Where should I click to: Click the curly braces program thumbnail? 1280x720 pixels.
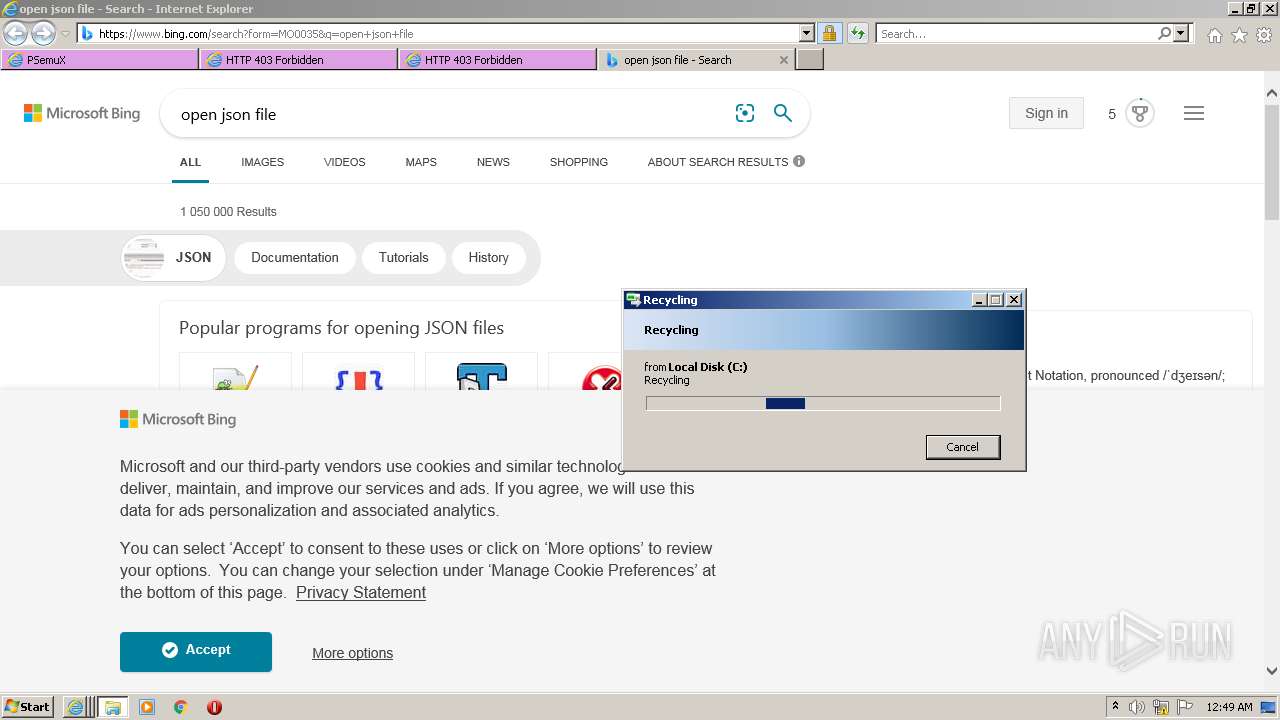pyautogui.click(x=358, y=371)
